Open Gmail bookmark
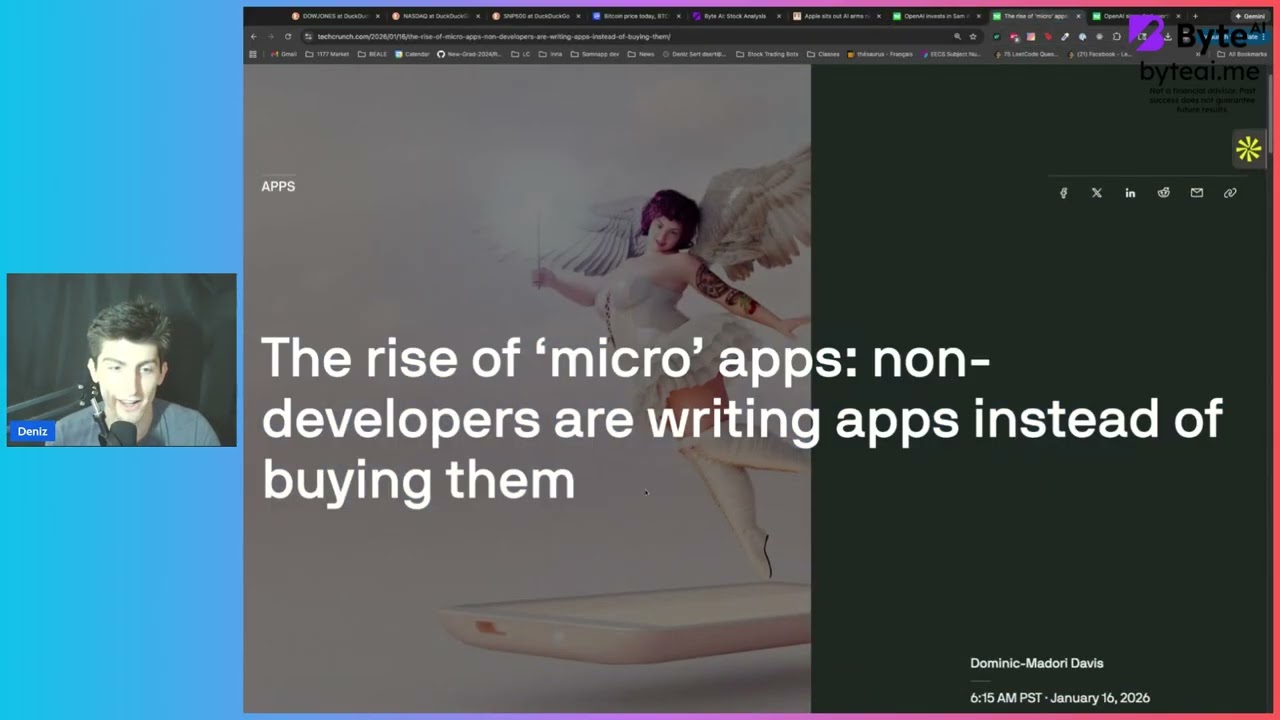 coord(283,54)
